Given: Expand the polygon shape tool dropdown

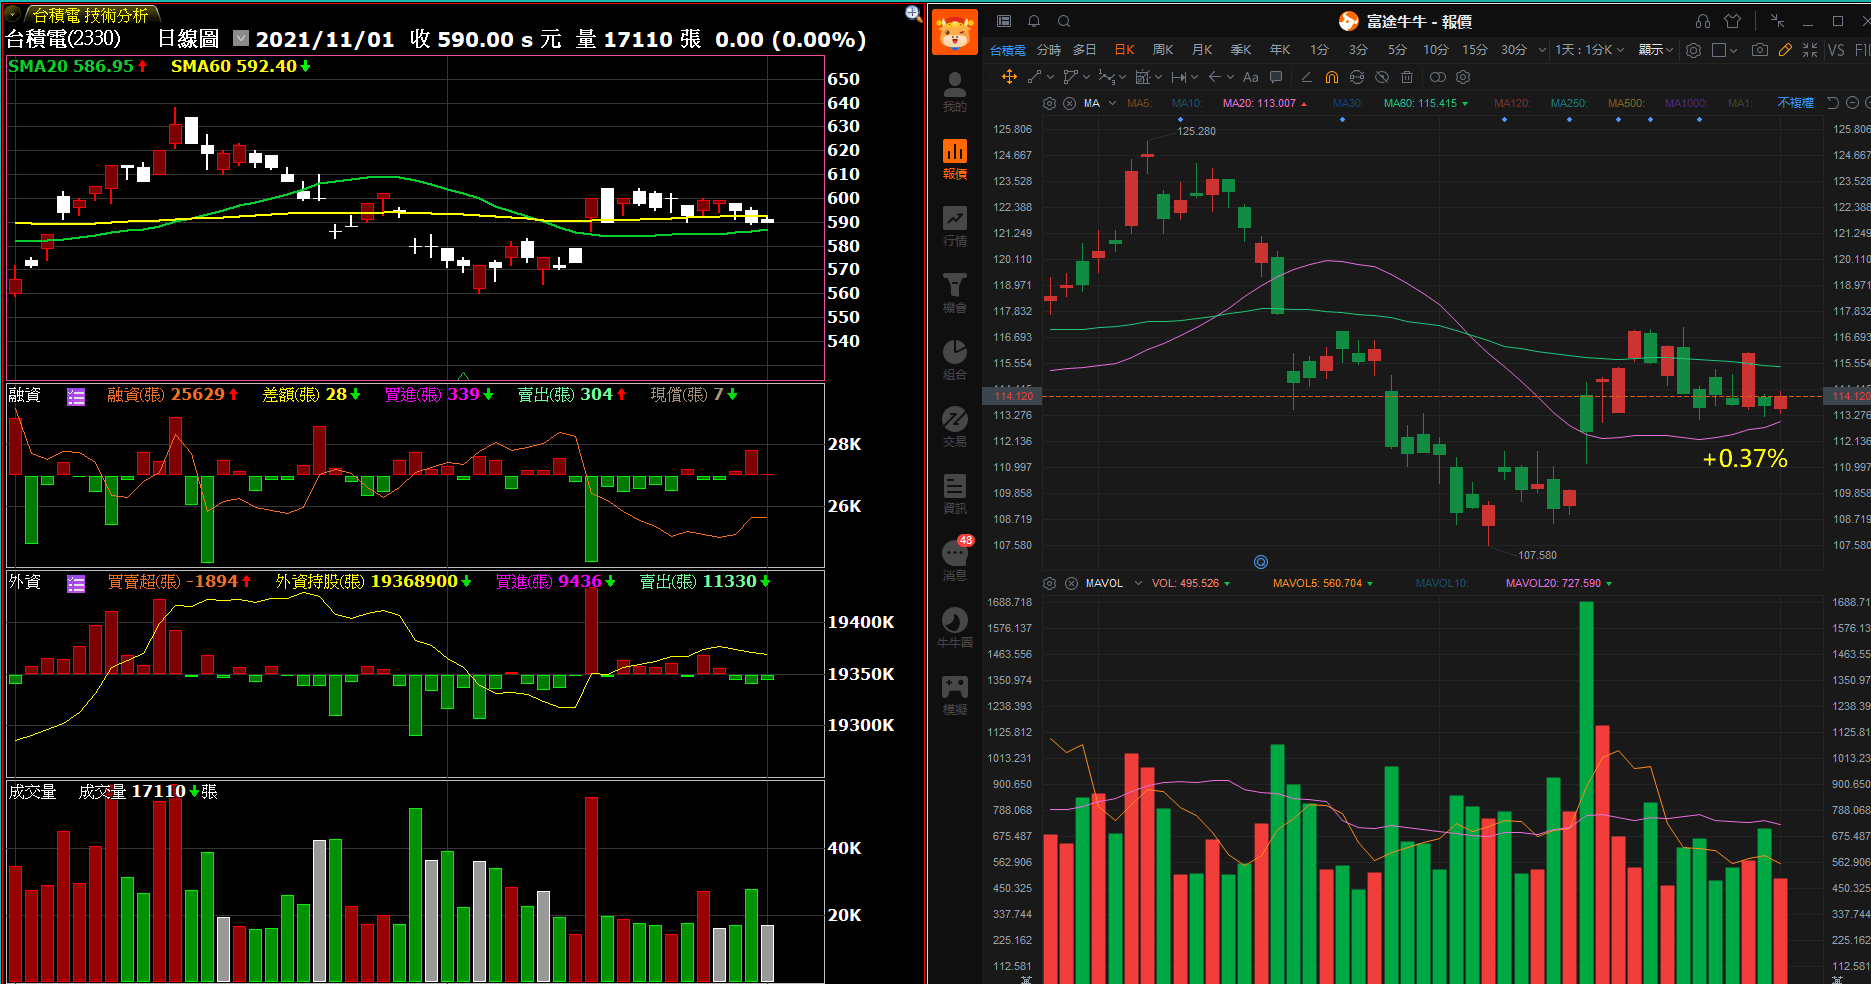Looking at the screenshot, I should tap(1086, 77).
